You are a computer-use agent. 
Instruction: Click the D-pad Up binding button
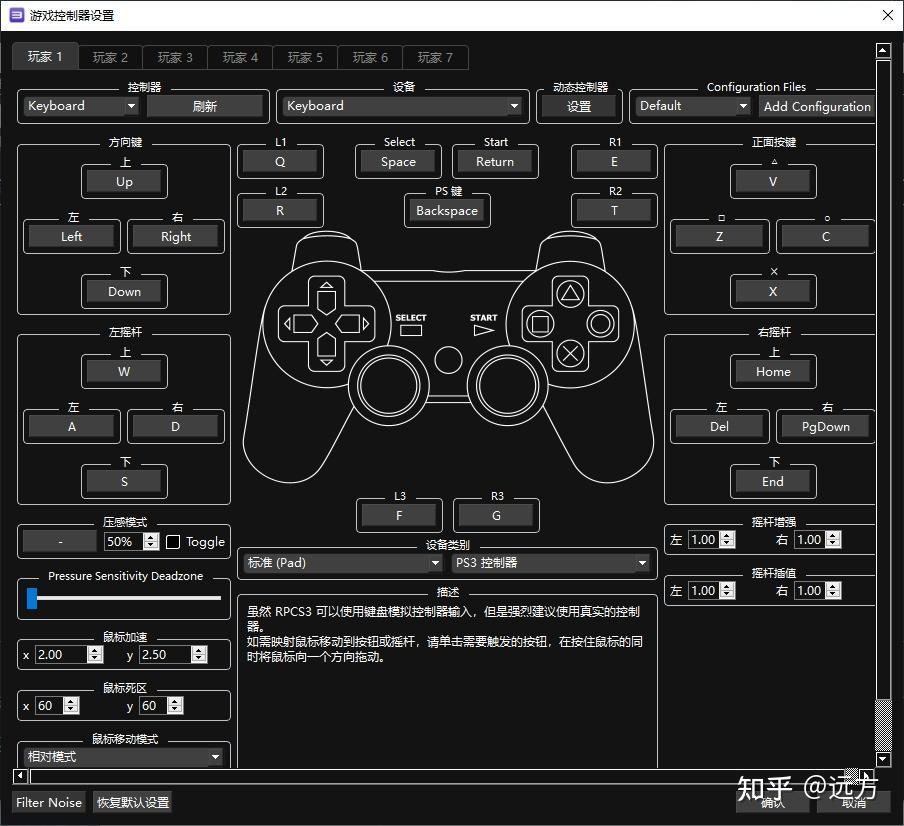click(x=124, y=182)
